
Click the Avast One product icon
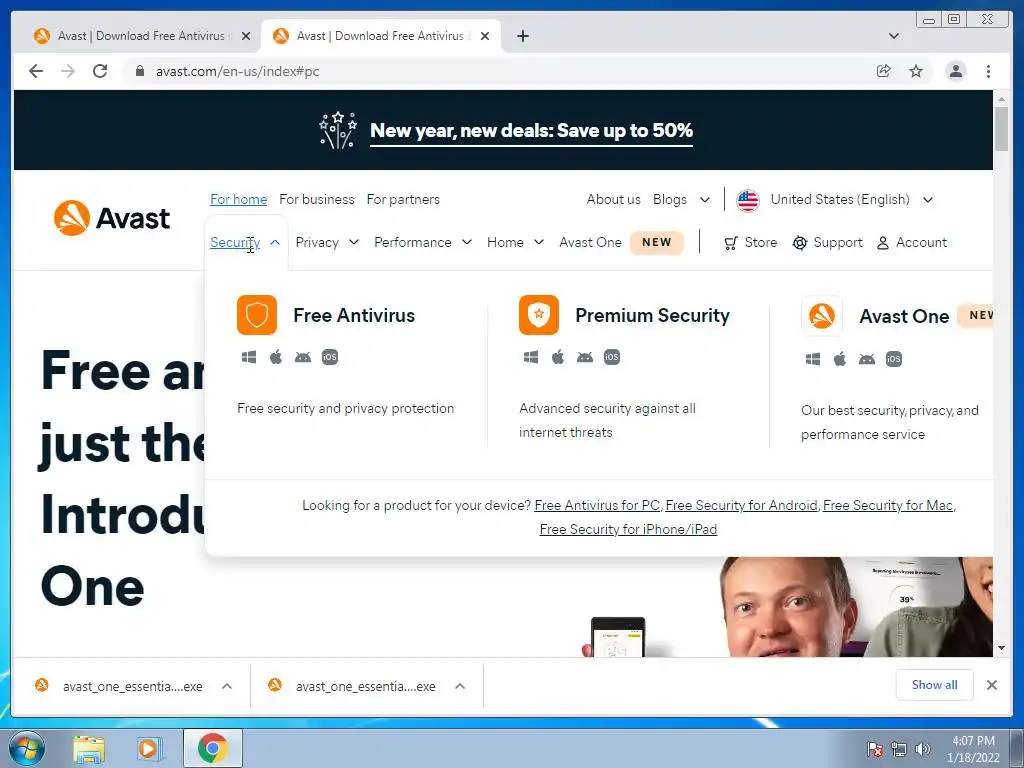coord(822,316)
